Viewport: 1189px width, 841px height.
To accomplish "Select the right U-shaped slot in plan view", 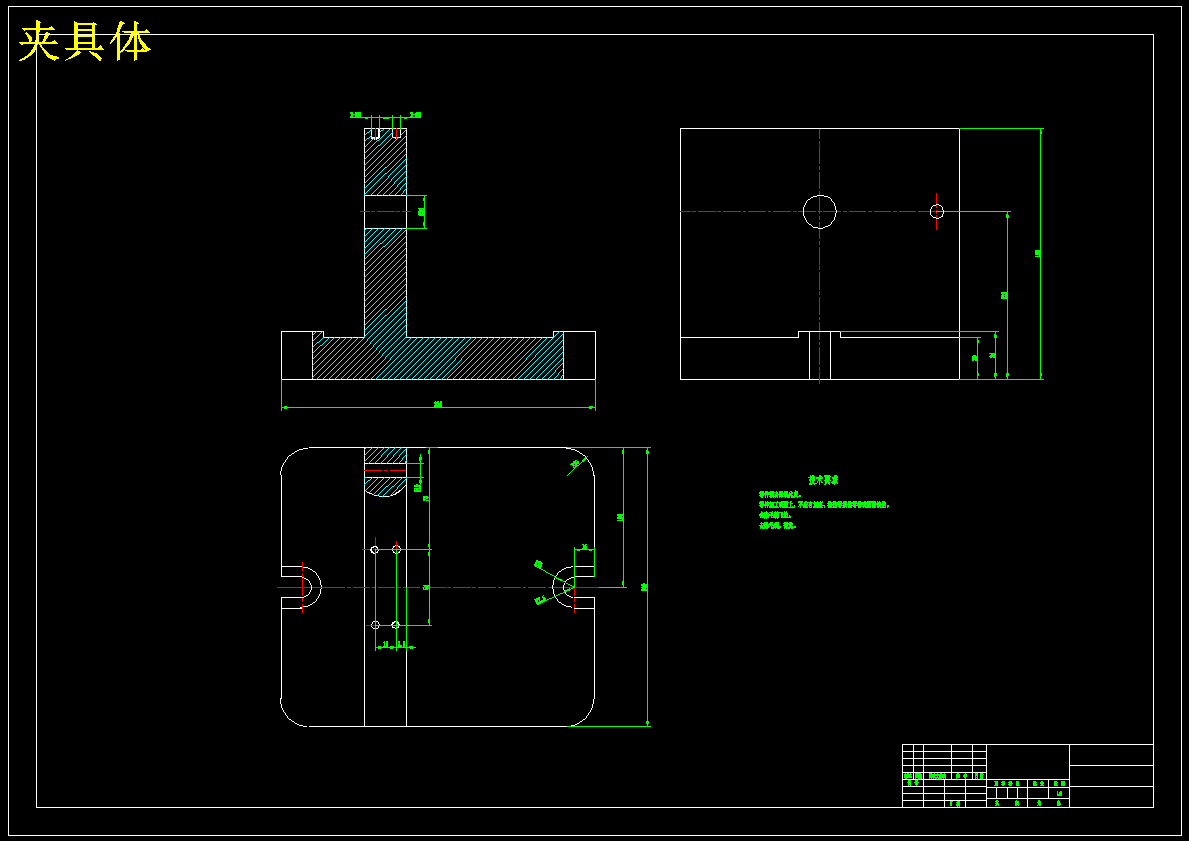I will point(573,587).
